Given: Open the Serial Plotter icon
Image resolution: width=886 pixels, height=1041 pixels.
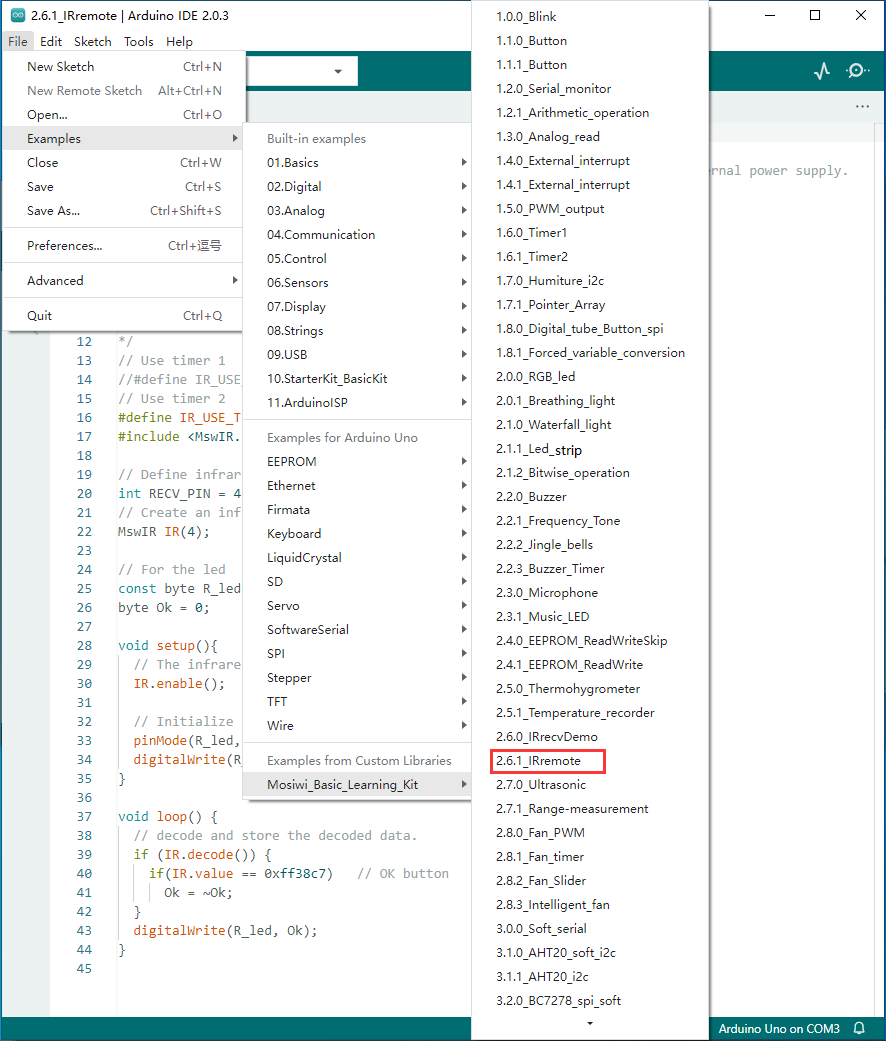Looking at the screenshot, I should (822, 71).
